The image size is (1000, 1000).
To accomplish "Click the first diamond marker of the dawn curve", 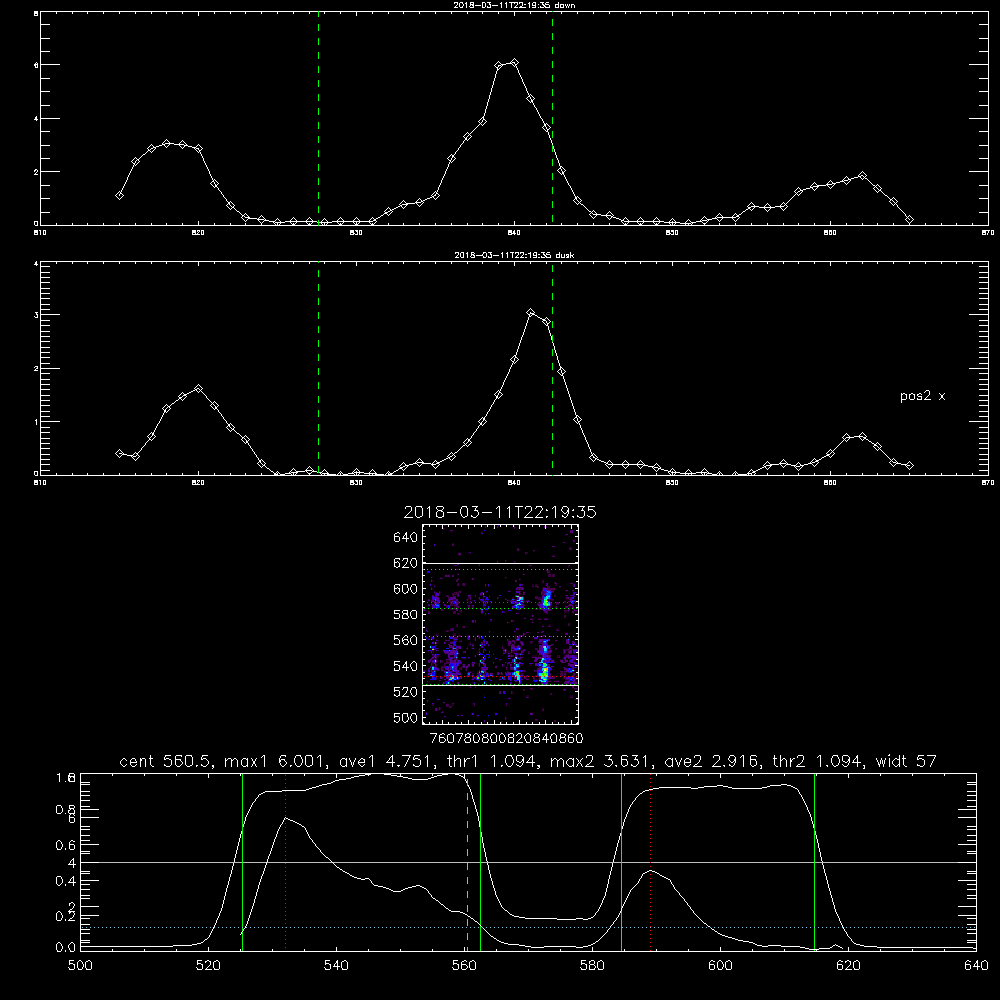I will pos(119,195).
